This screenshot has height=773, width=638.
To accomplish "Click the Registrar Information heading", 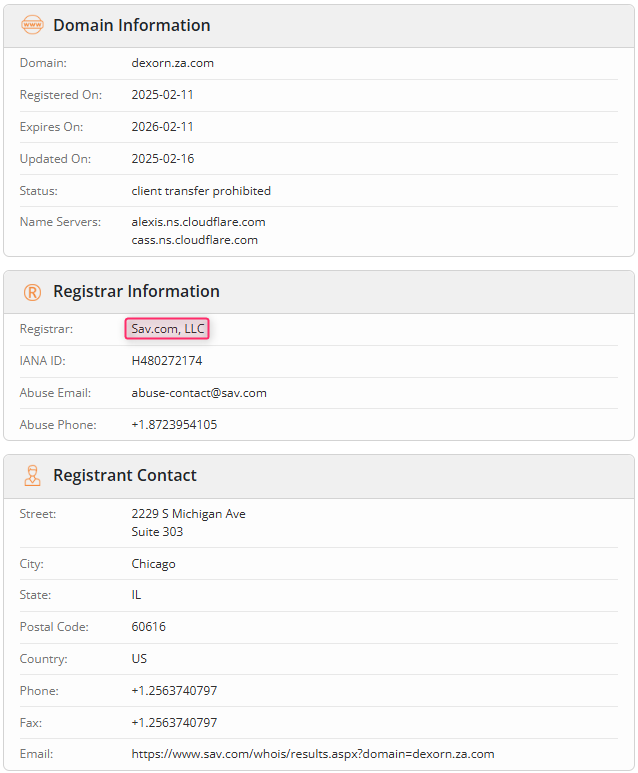I will (137, 291).
